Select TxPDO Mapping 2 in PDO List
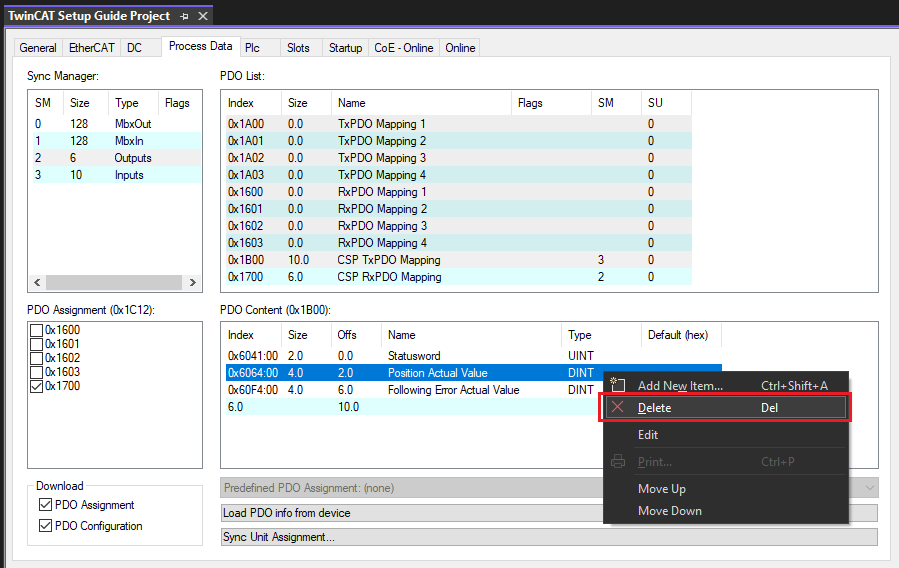Viewport: 899px width, 568px height. 459,141
